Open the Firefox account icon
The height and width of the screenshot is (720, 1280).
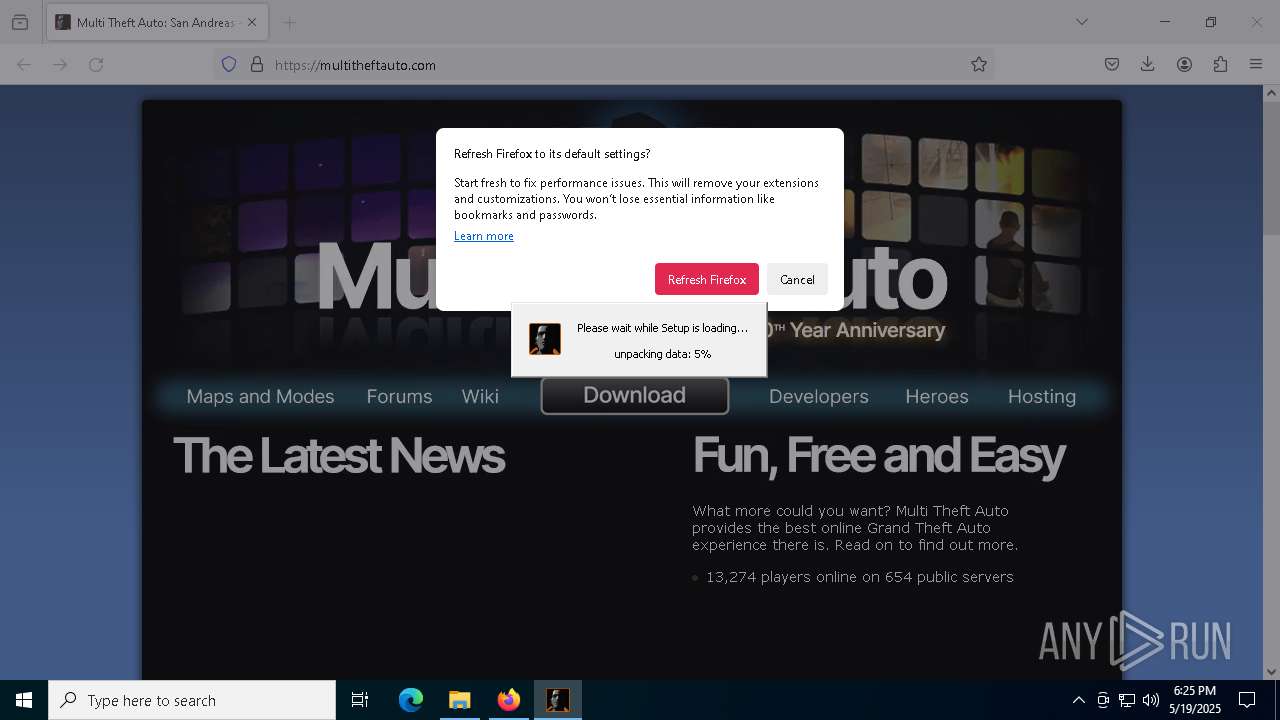1184,64
